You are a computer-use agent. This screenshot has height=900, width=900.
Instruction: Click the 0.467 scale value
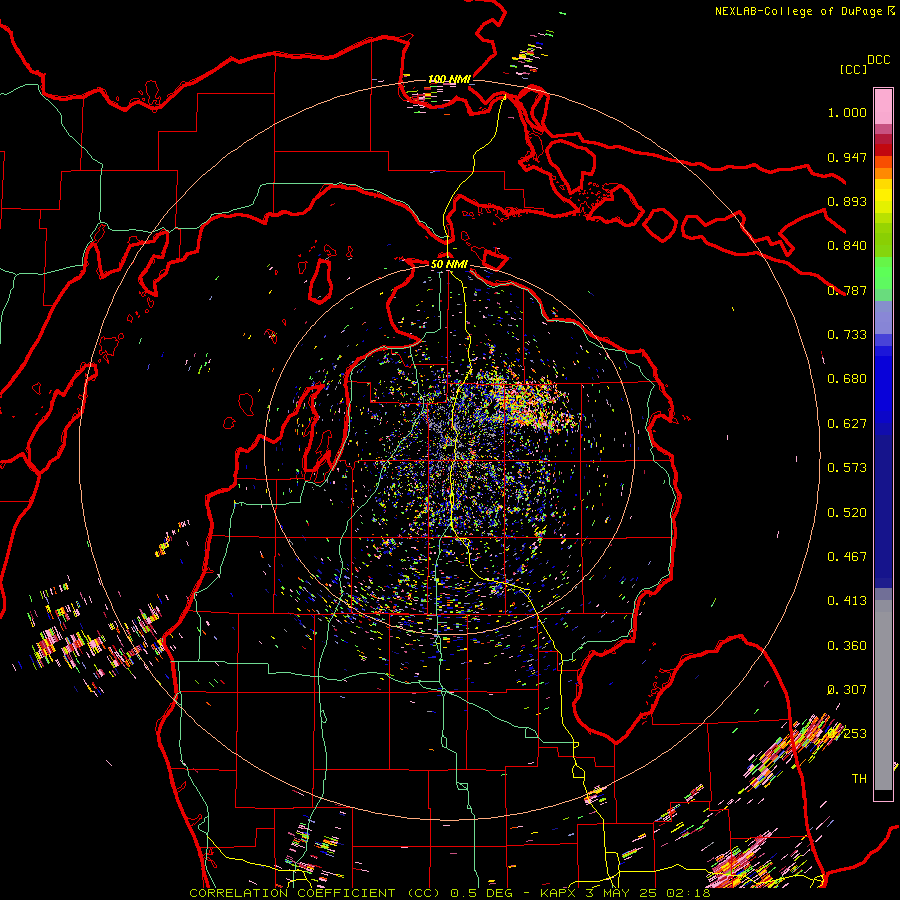847,557
